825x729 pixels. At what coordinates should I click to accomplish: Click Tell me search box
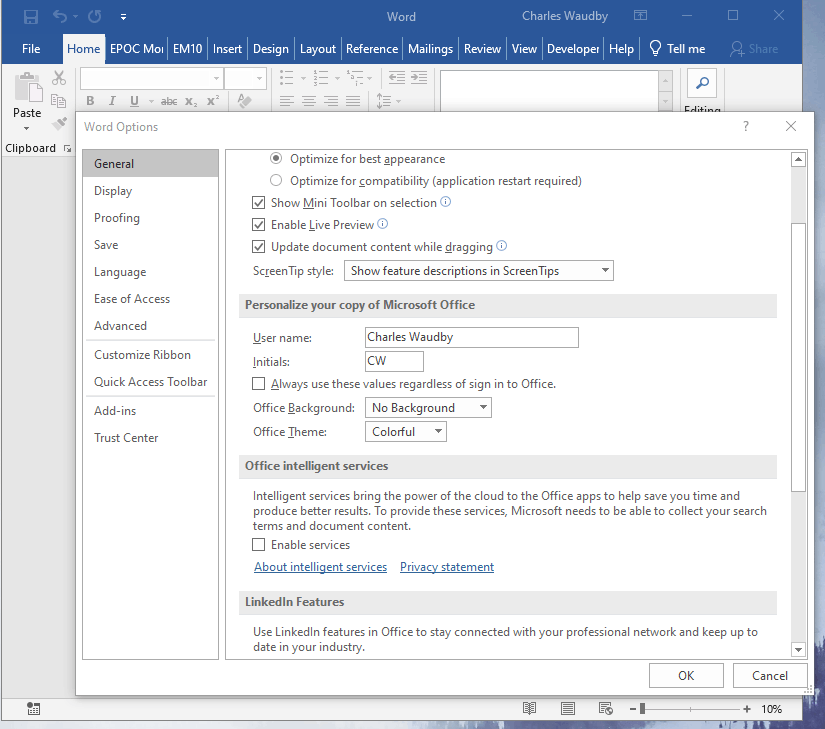678,49
